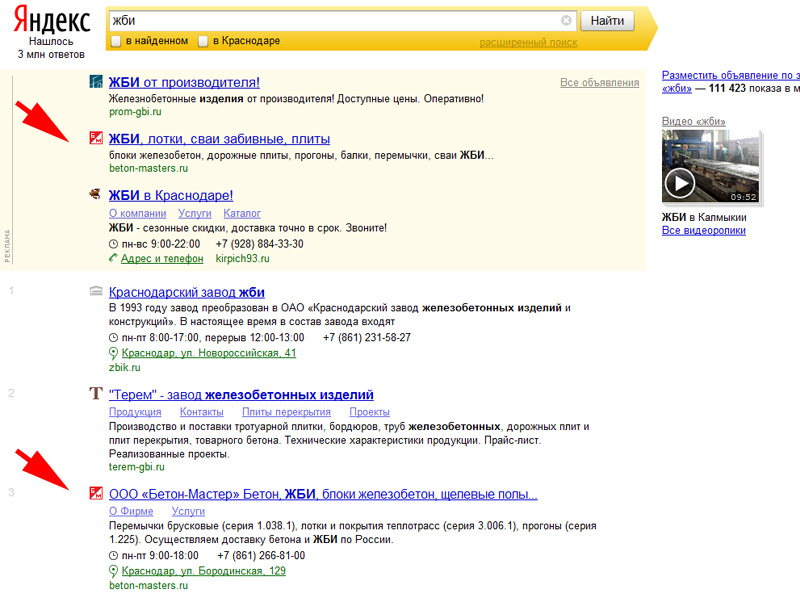Open Контакты sitelink
This screenshot has height=600, width=800.
pos(202,412)
